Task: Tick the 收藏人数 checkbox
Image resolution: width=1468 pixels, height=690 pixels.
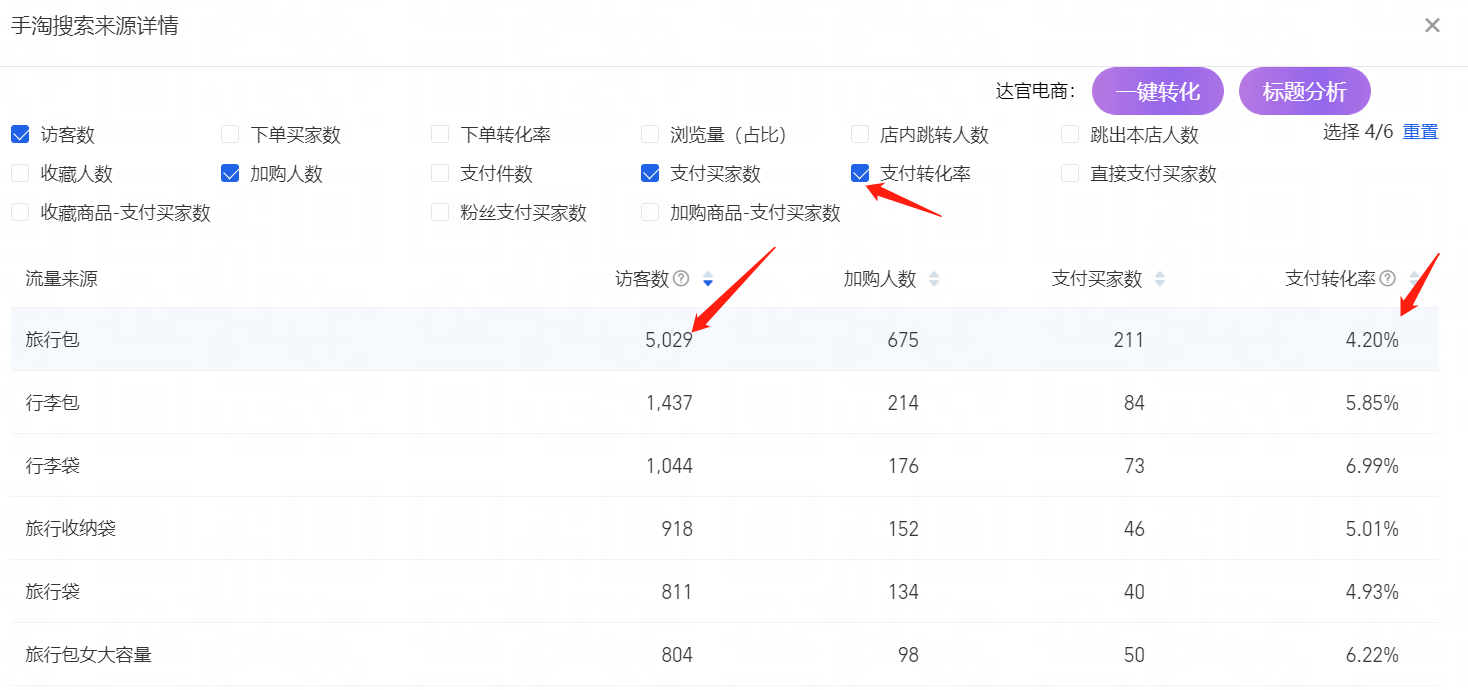Action: coord(20,173)
